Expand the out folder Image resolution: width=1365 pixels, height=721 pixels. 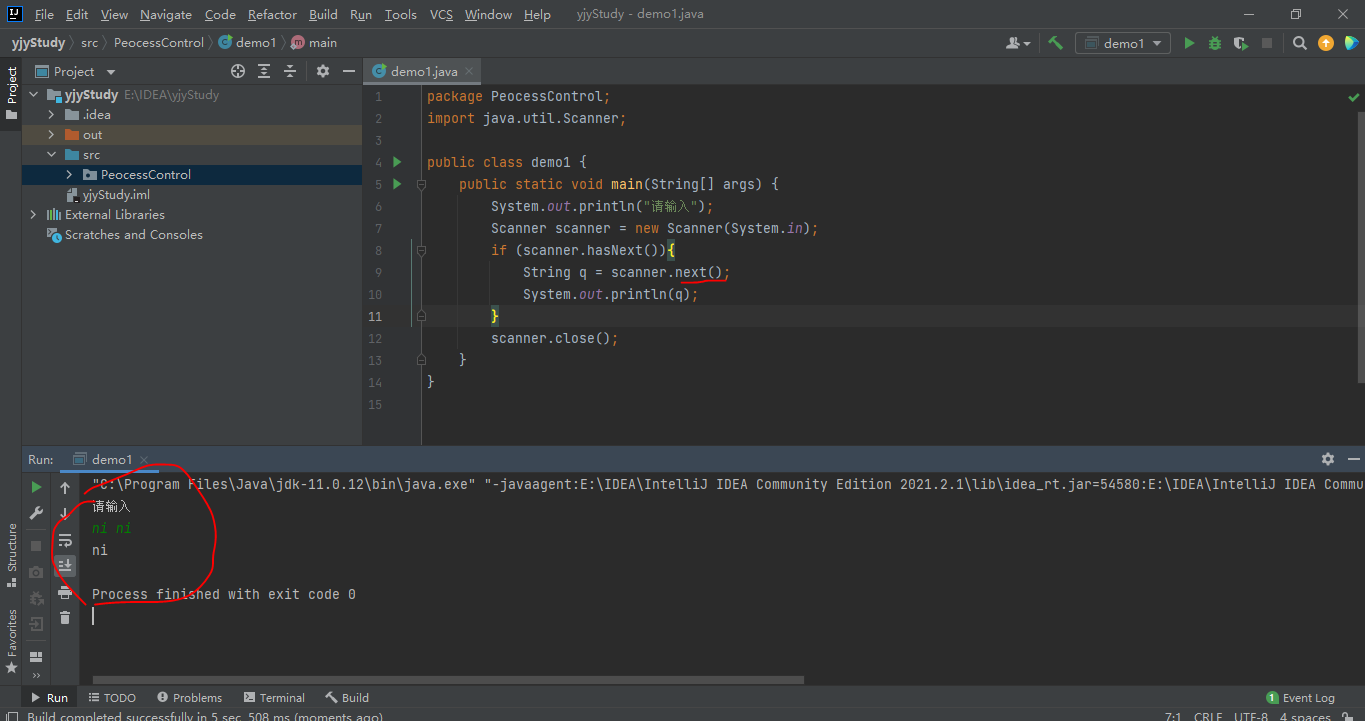click(x=52, y=134)
